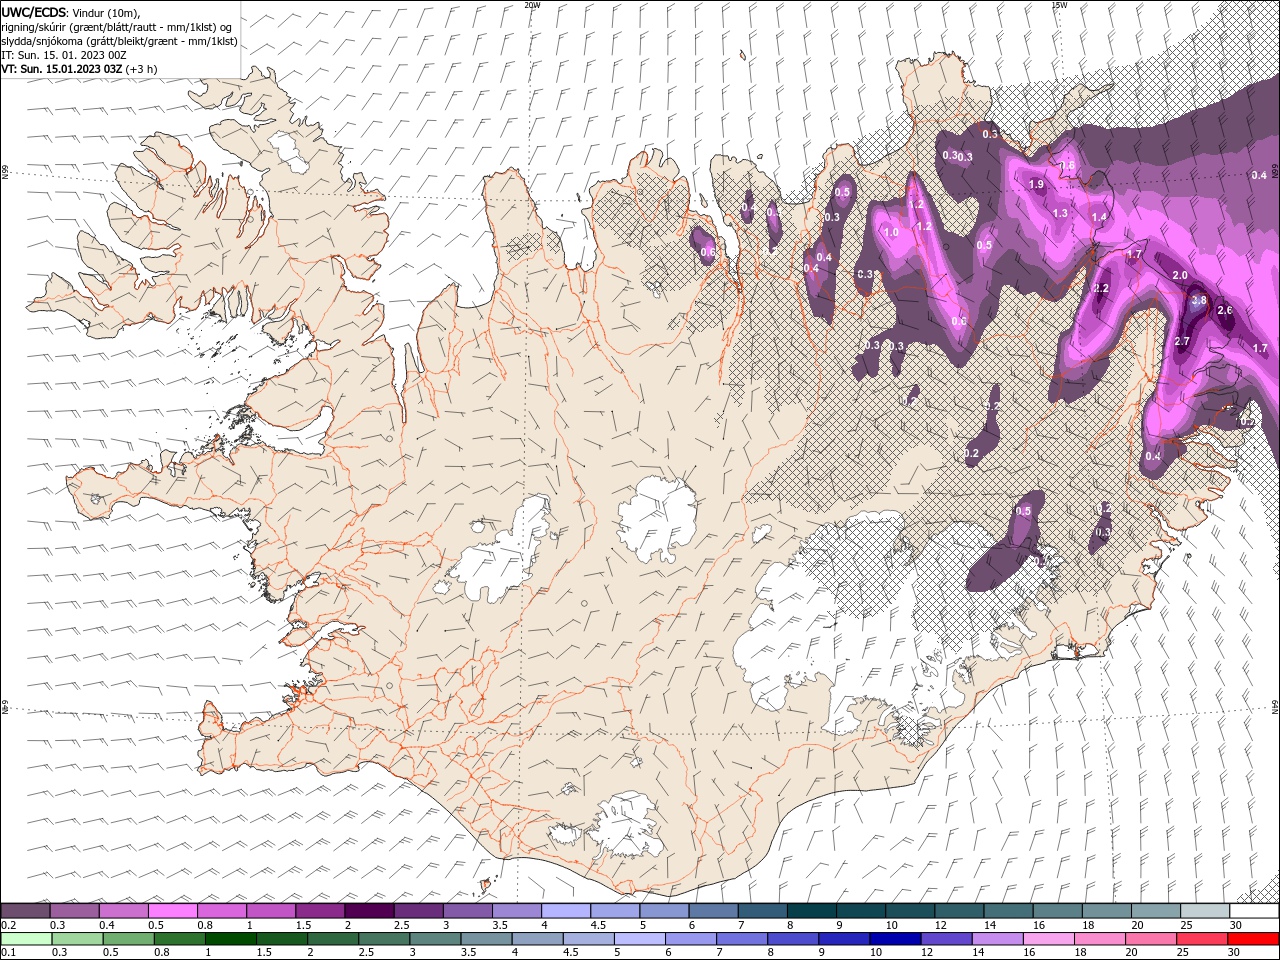The image size is (1280, 960).
Task: Choose the dark mauve 0.2–0.3 snow legend swatch
Action: pos(26,911)
